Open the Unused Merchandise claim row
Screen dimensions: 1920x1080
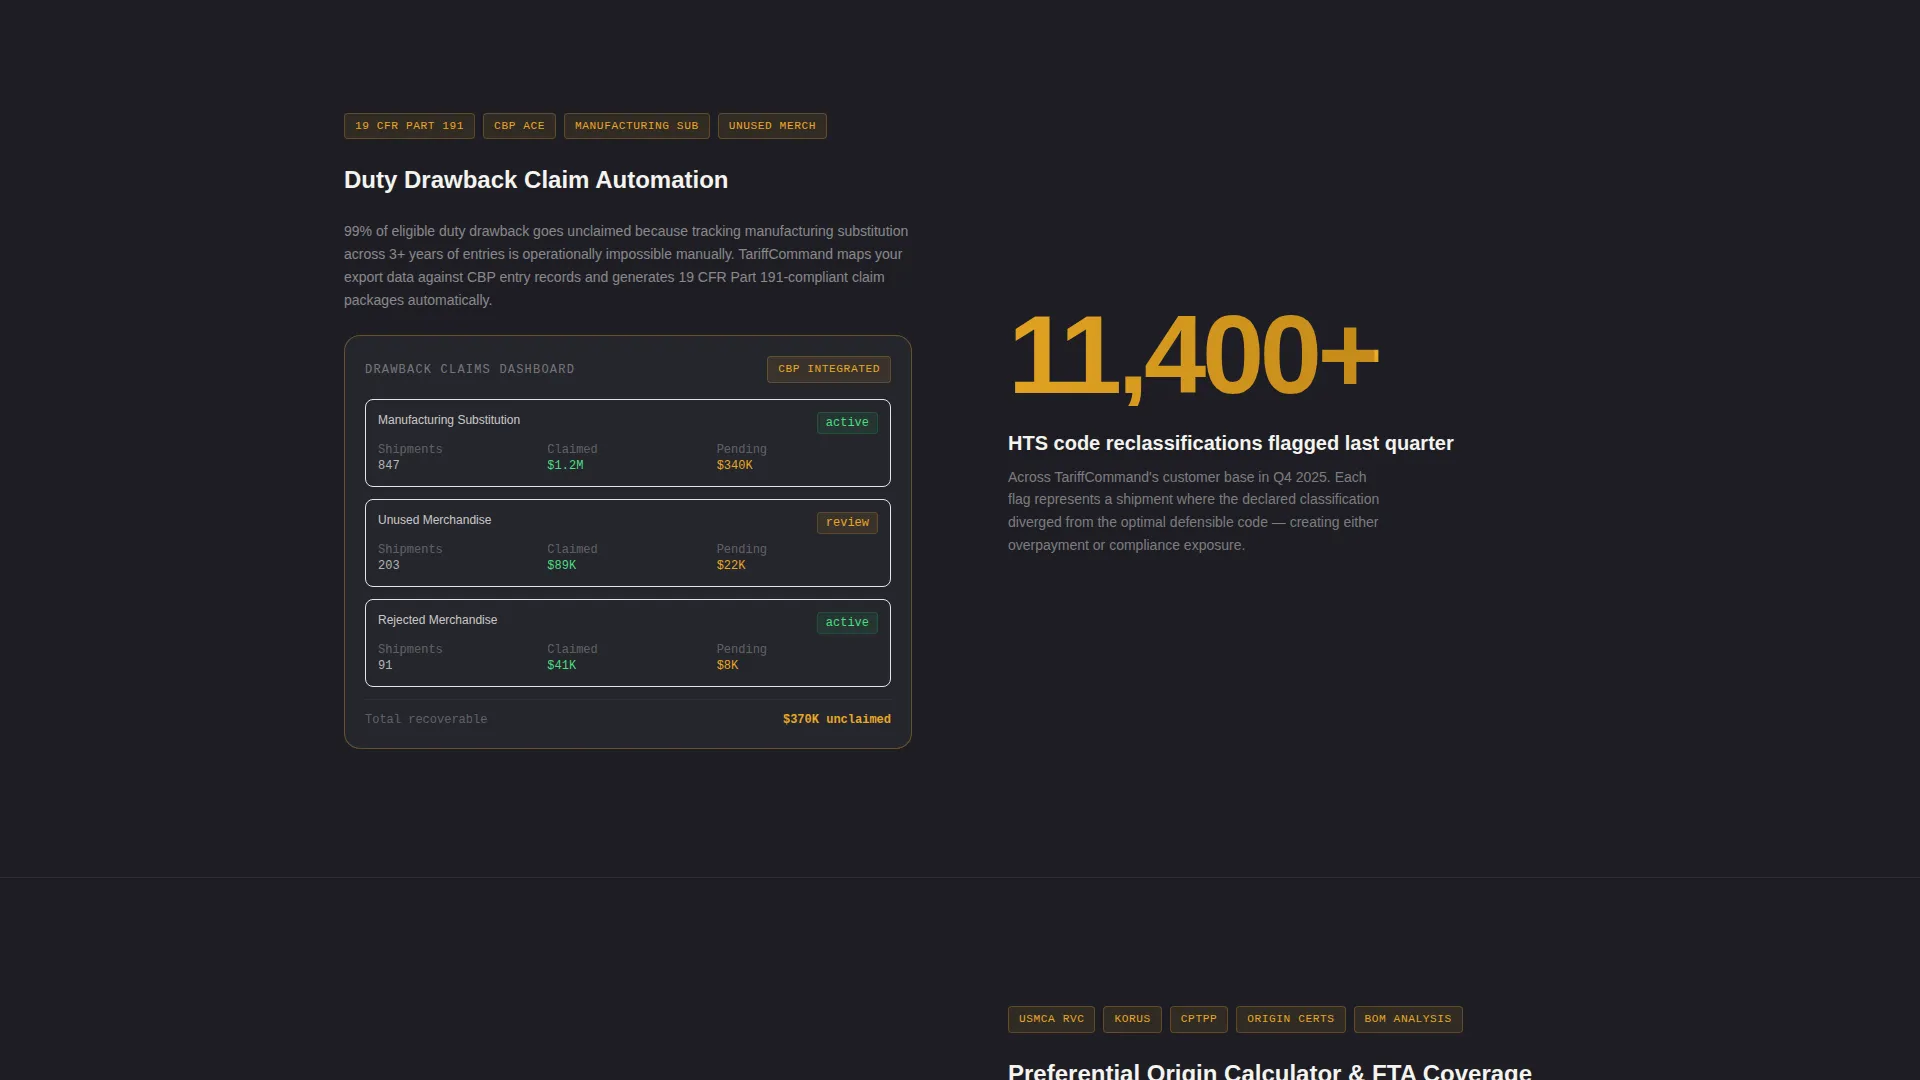[x=628, y=543]
